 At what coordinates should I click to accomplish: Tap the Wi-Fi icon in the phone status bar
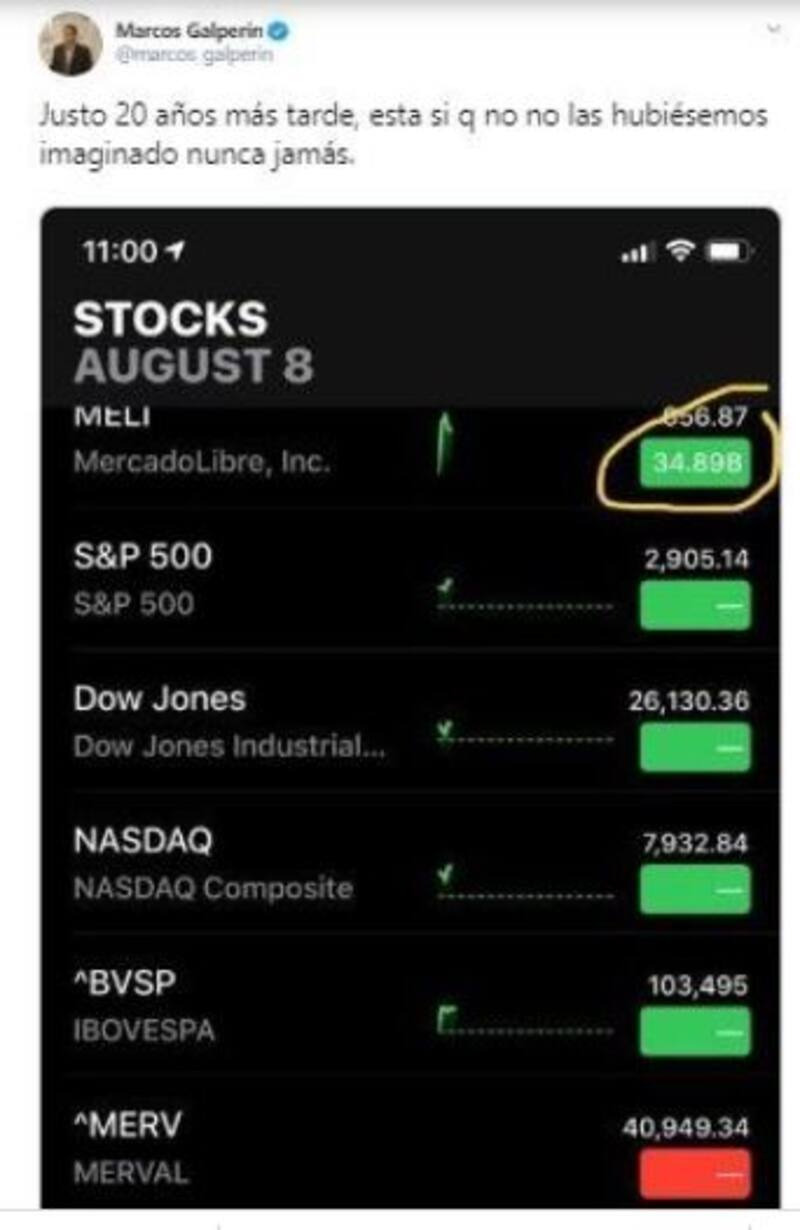point(681,252)
